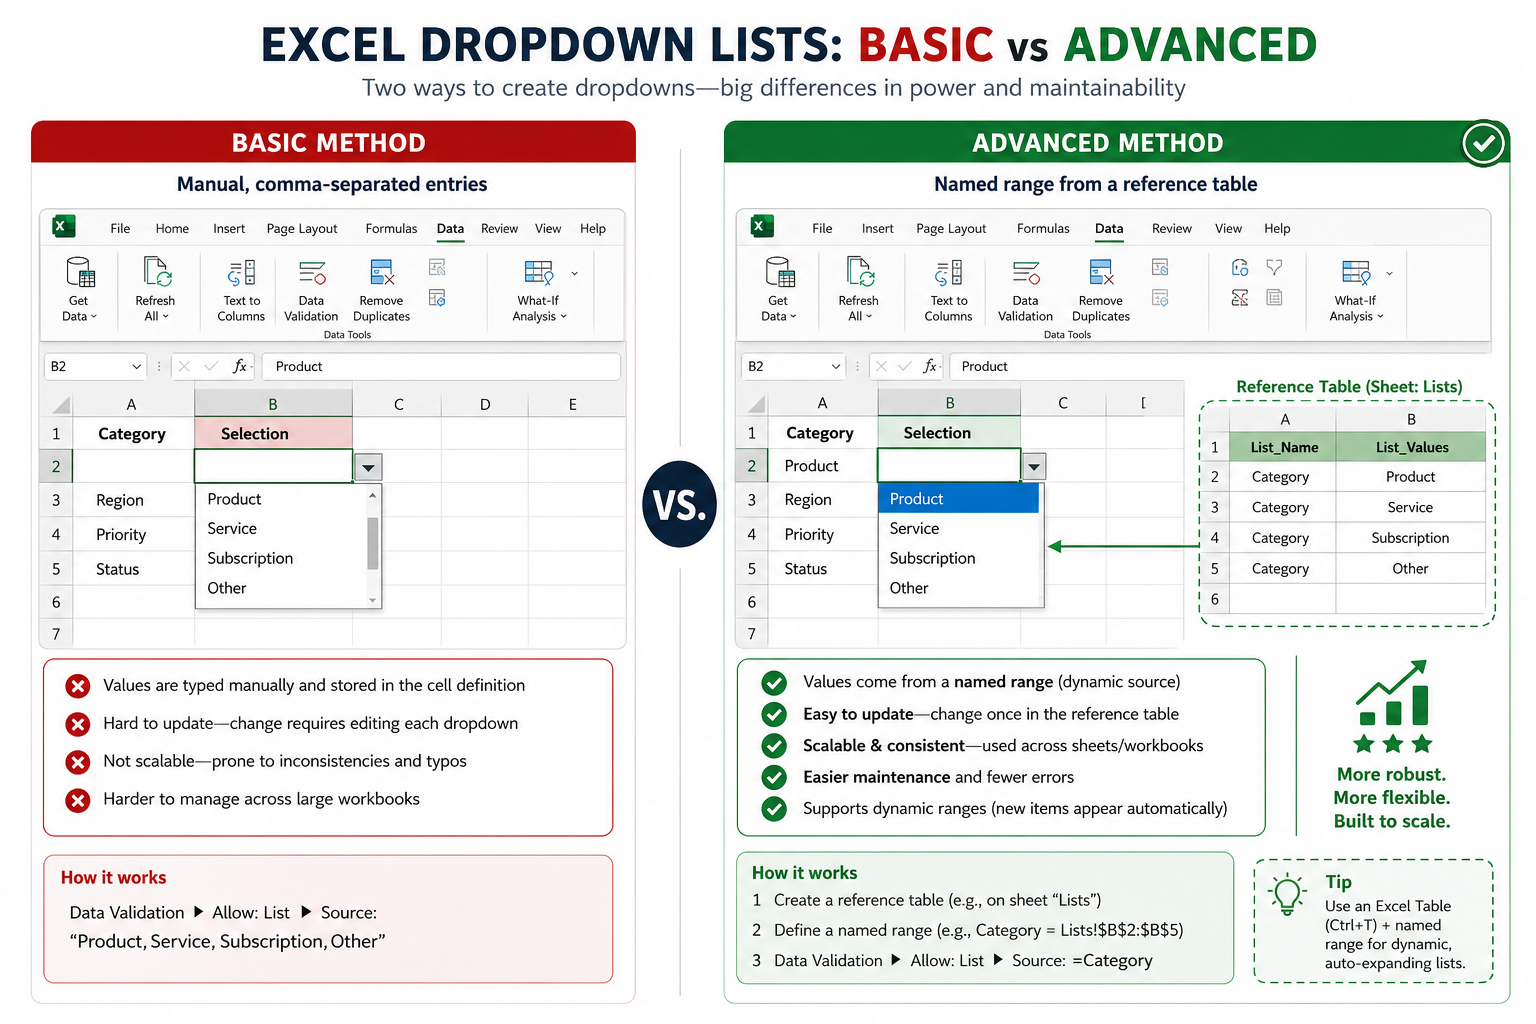Switch to Formulas tab in Basic Method ribbon
This screenshot has height=1024, width=1536.
391,228
